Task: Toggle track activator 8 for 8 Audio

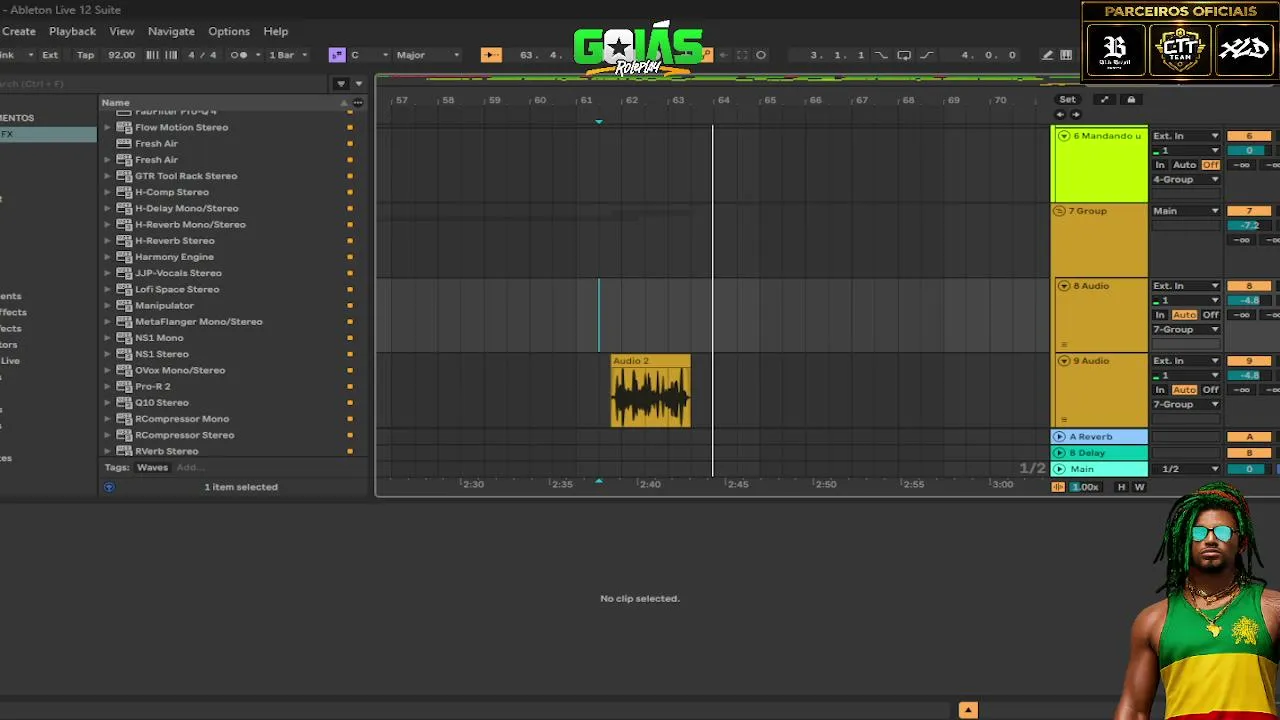Action: (1248, 286)
